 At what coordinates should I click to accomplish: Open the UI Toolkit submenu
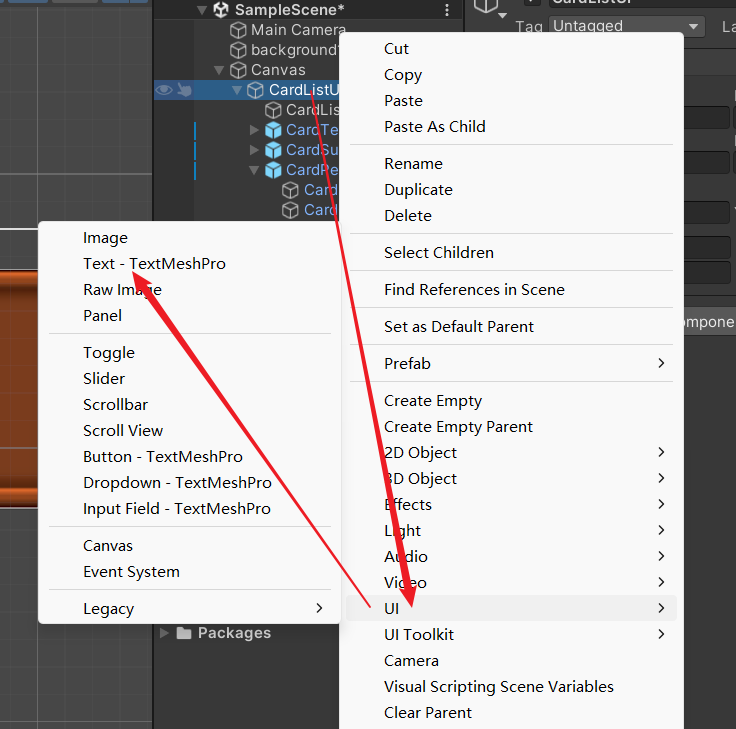coord(511,635)
